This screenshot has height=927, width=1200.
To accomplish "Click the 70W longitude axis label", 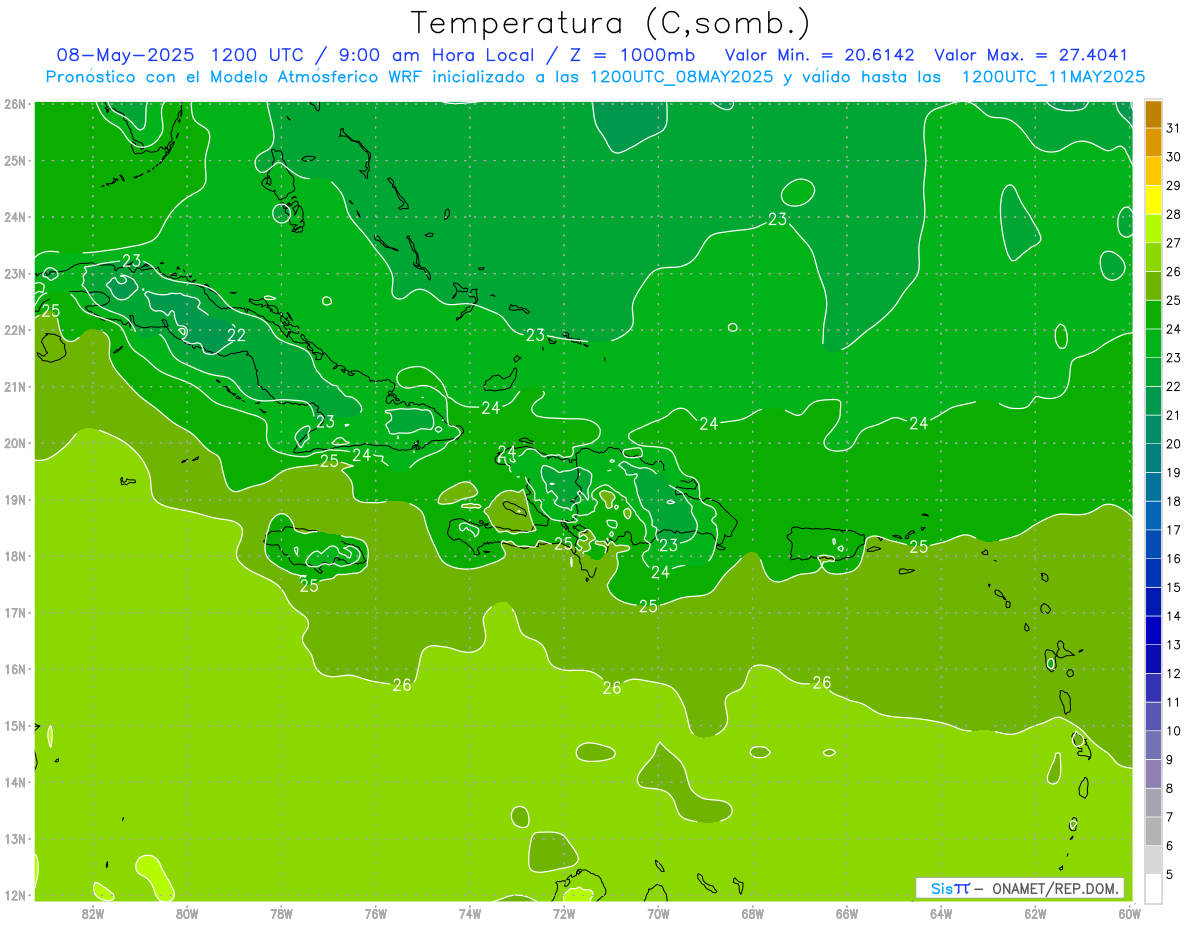I will (658, 913).
